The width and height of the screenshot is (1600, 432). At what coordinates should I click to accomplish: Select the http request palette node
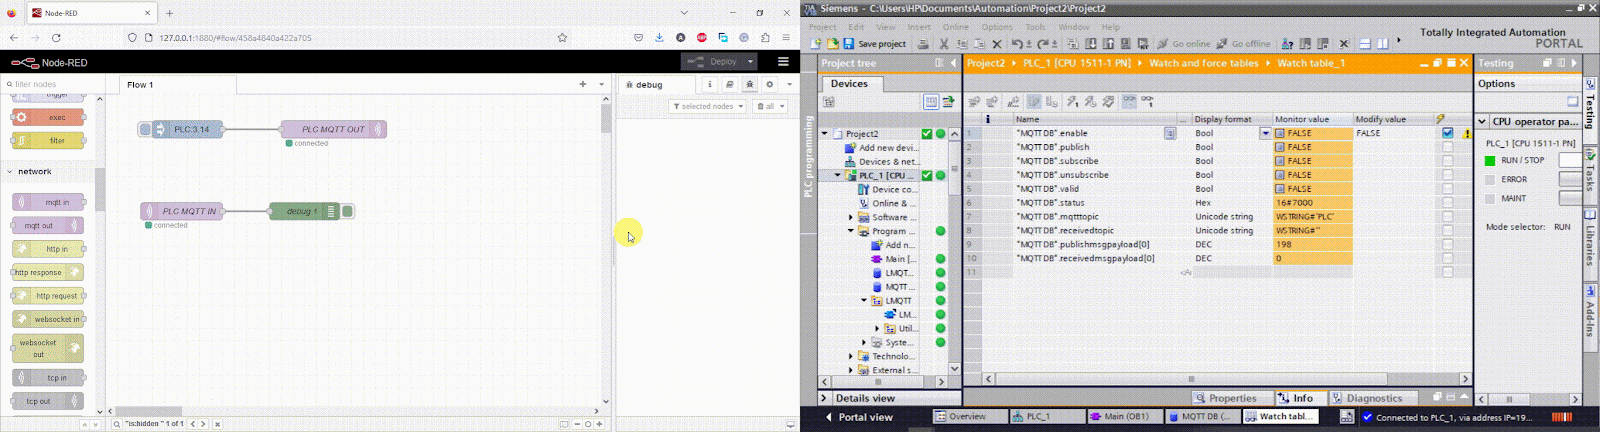click(48, 296)
